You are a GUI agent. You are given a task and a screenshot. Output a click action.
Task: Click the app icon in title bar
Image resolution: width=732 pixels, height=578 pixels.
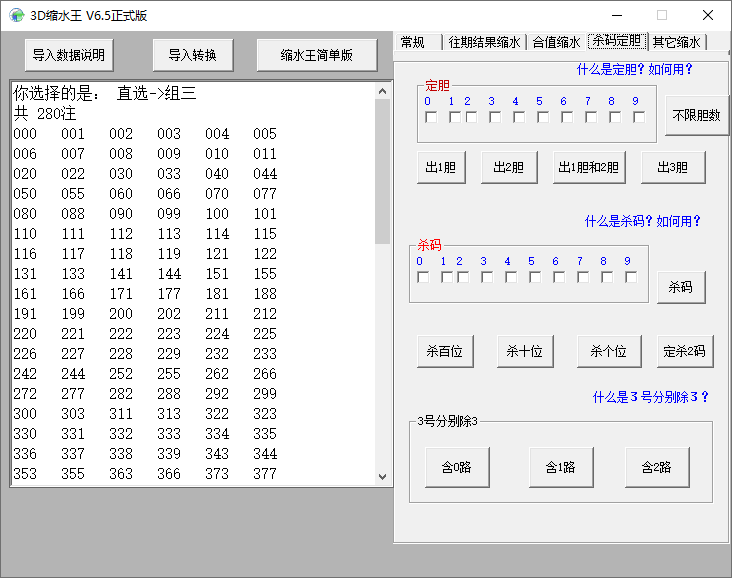point(16,15)
